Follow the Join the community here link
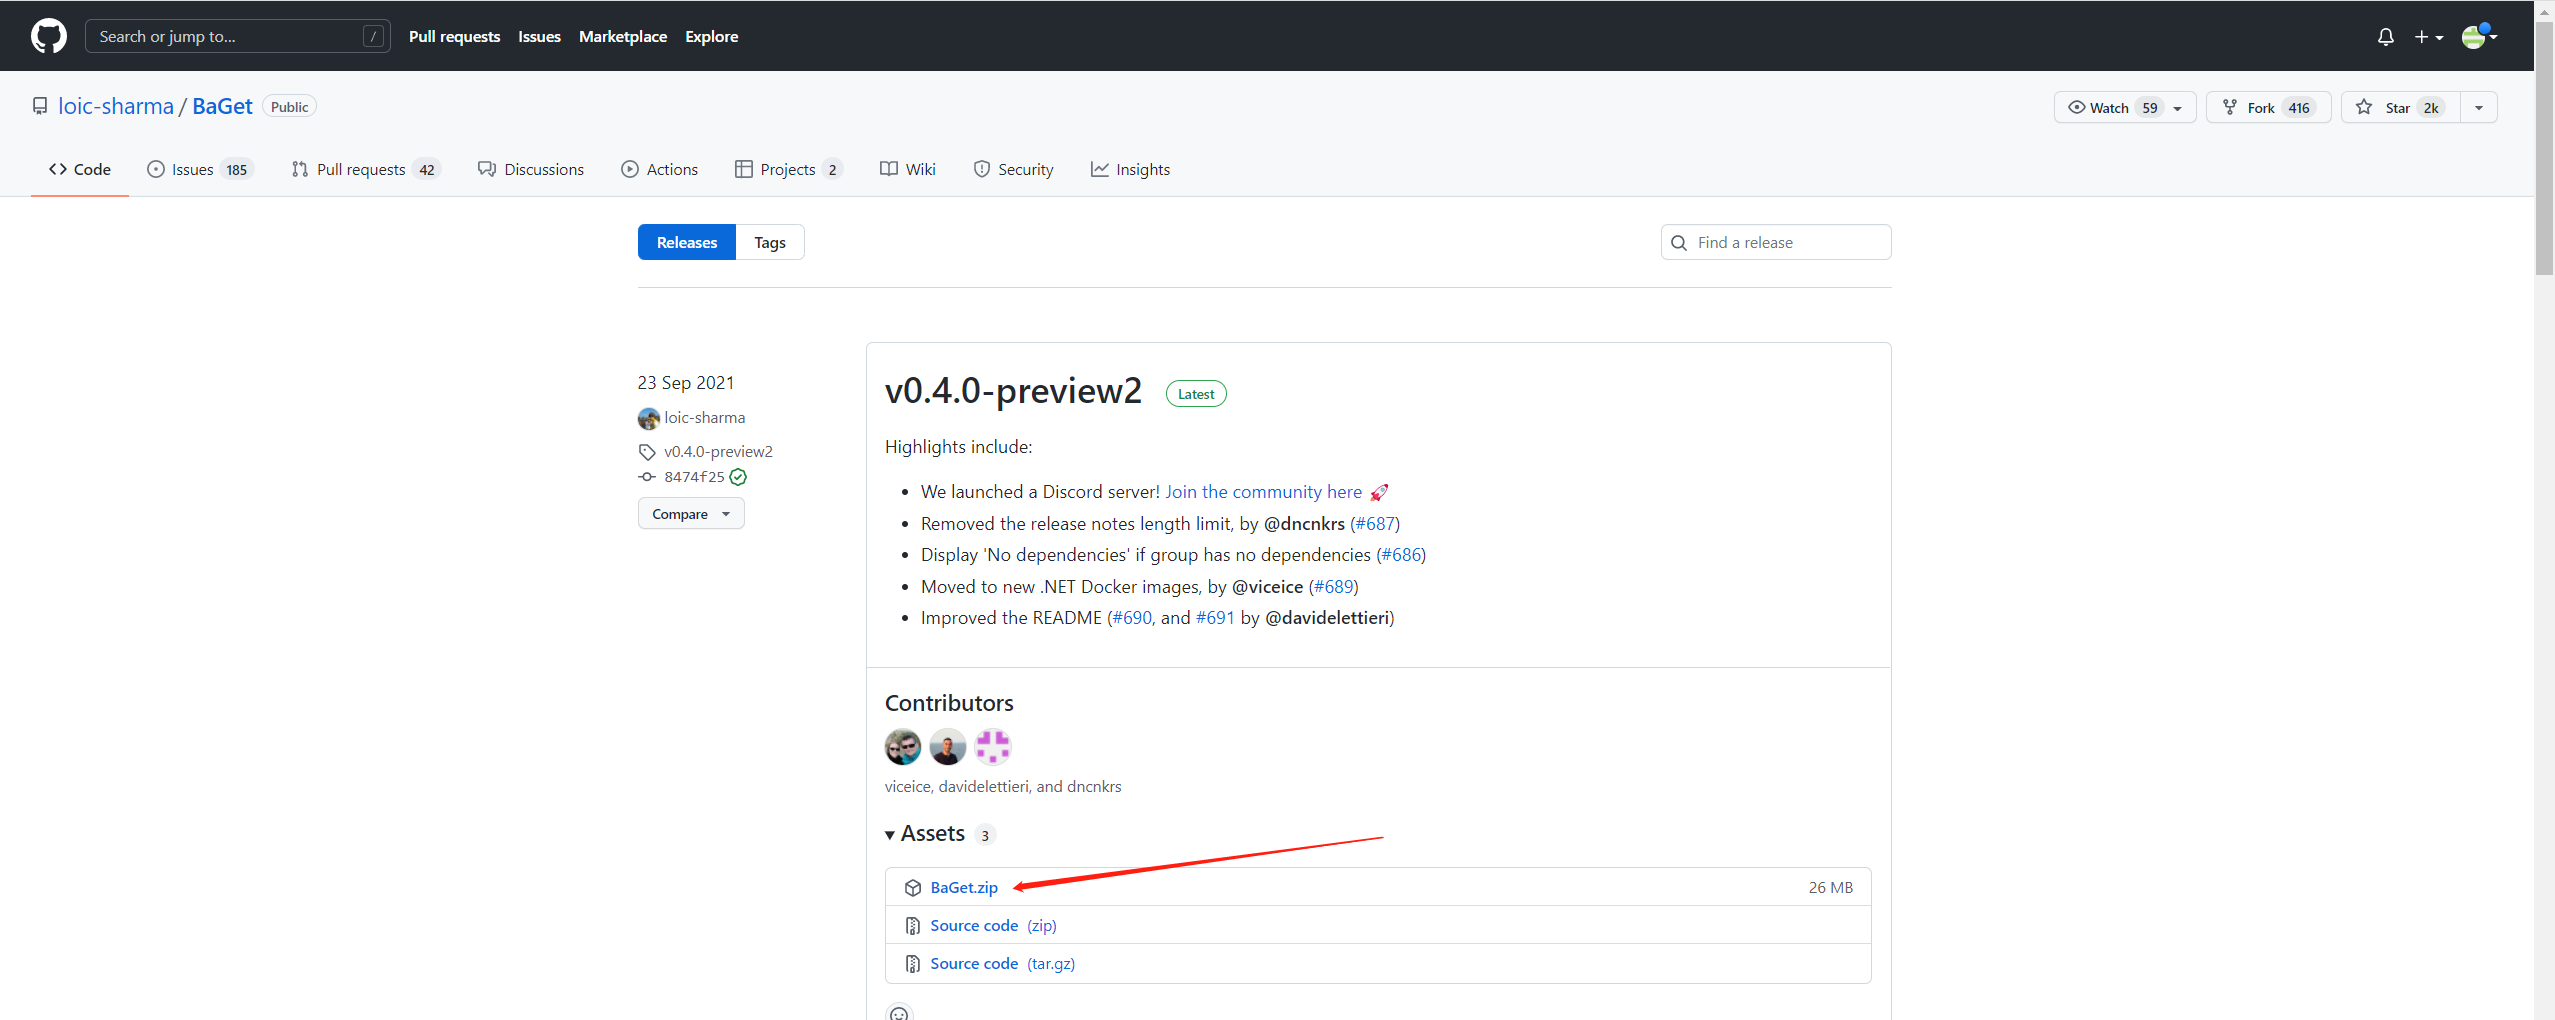2555x1020 pixels. [x=1263, y=491]
